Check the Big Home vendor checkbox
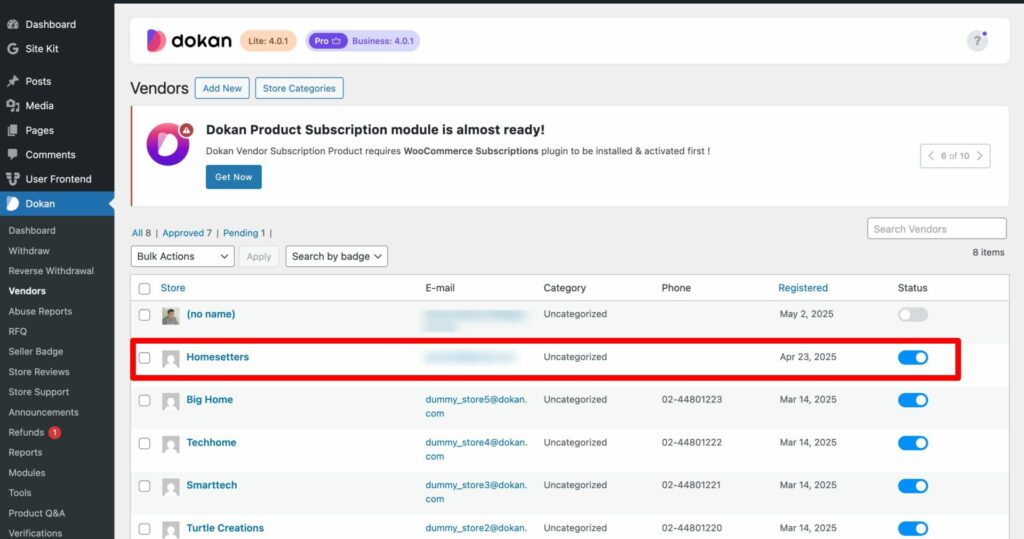This screenshot has height=539, width=1024. (x=145, y=400)
